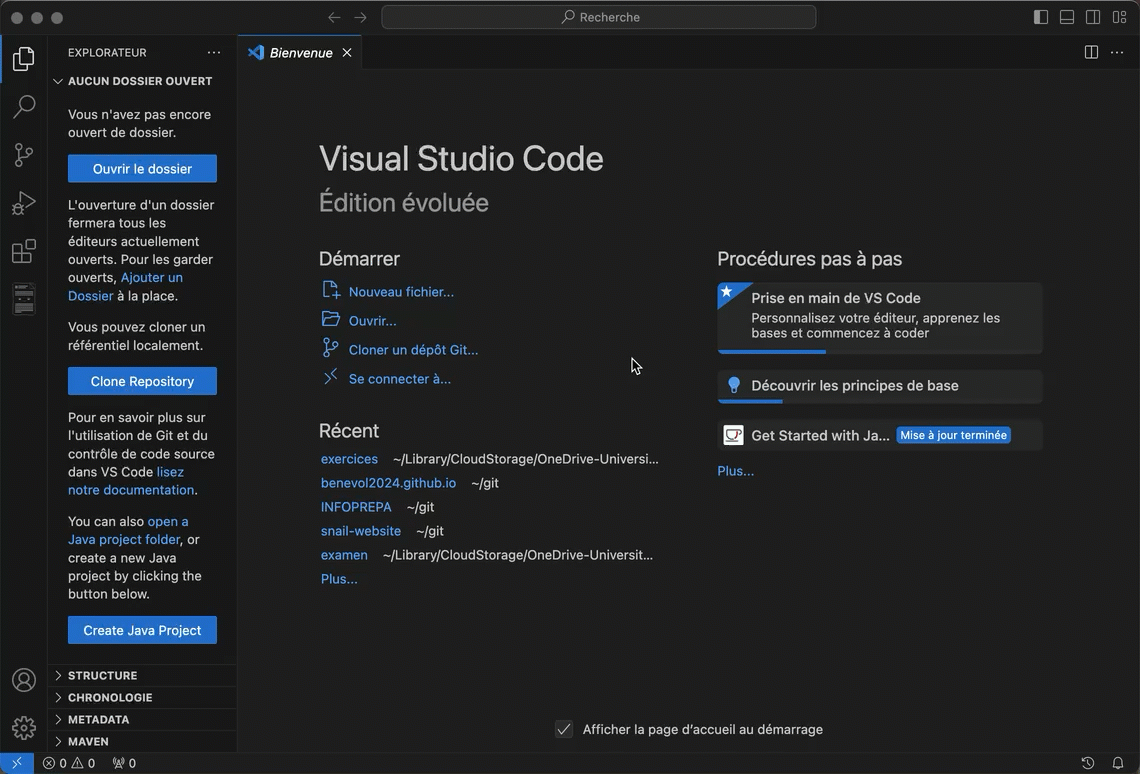
Task: Click the Recherche command center field
Action: coord(598,17)
